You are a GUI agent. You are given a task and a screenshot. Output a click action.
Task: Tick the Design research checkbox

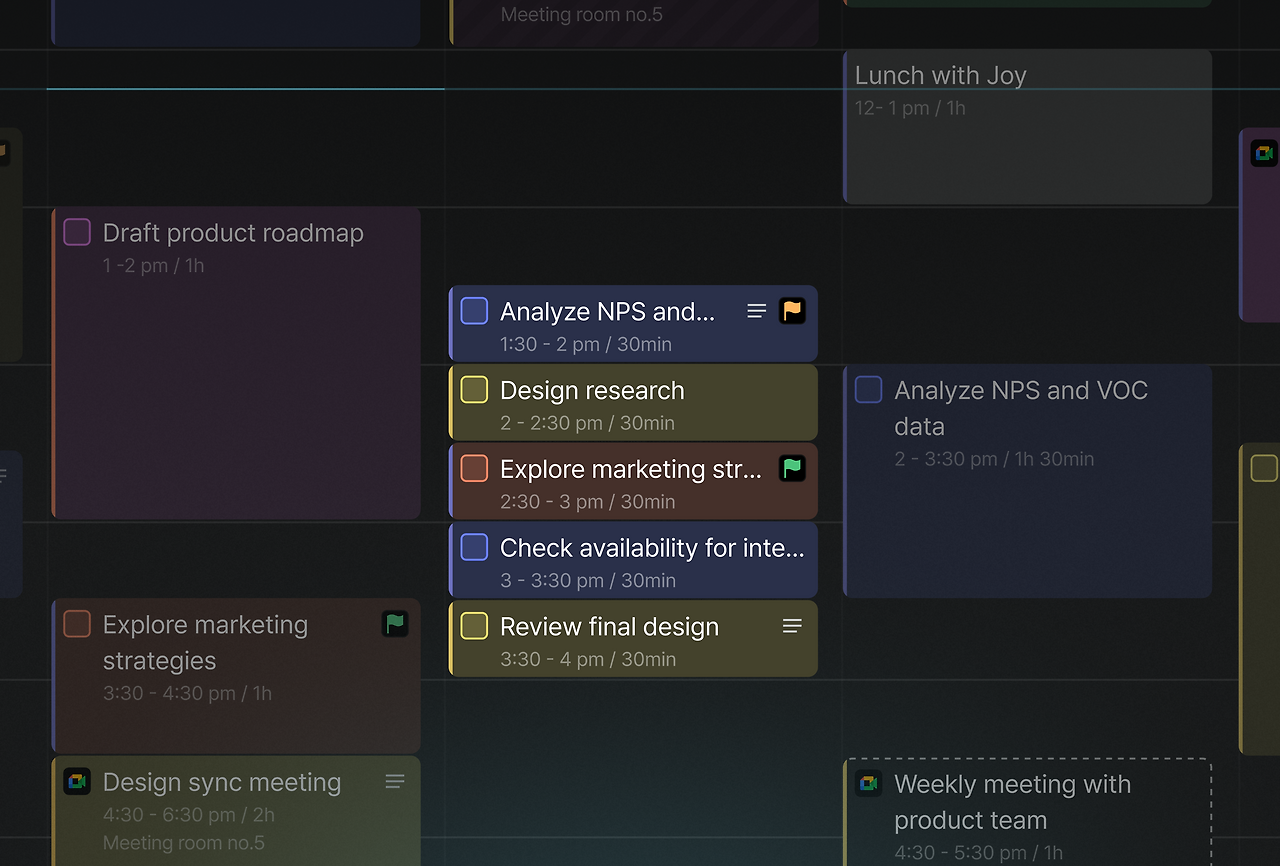click(x=474, y=390)
